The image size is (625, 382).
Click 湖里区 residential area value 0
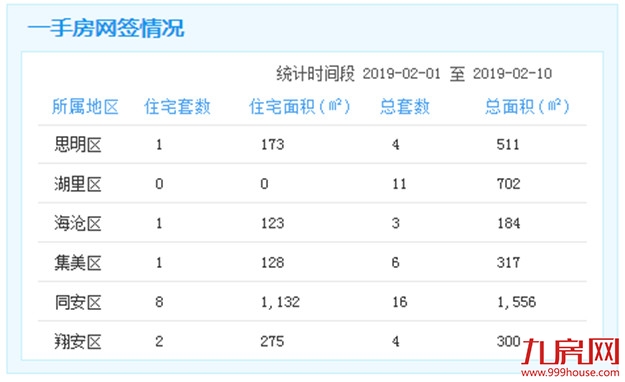[265, 184]
